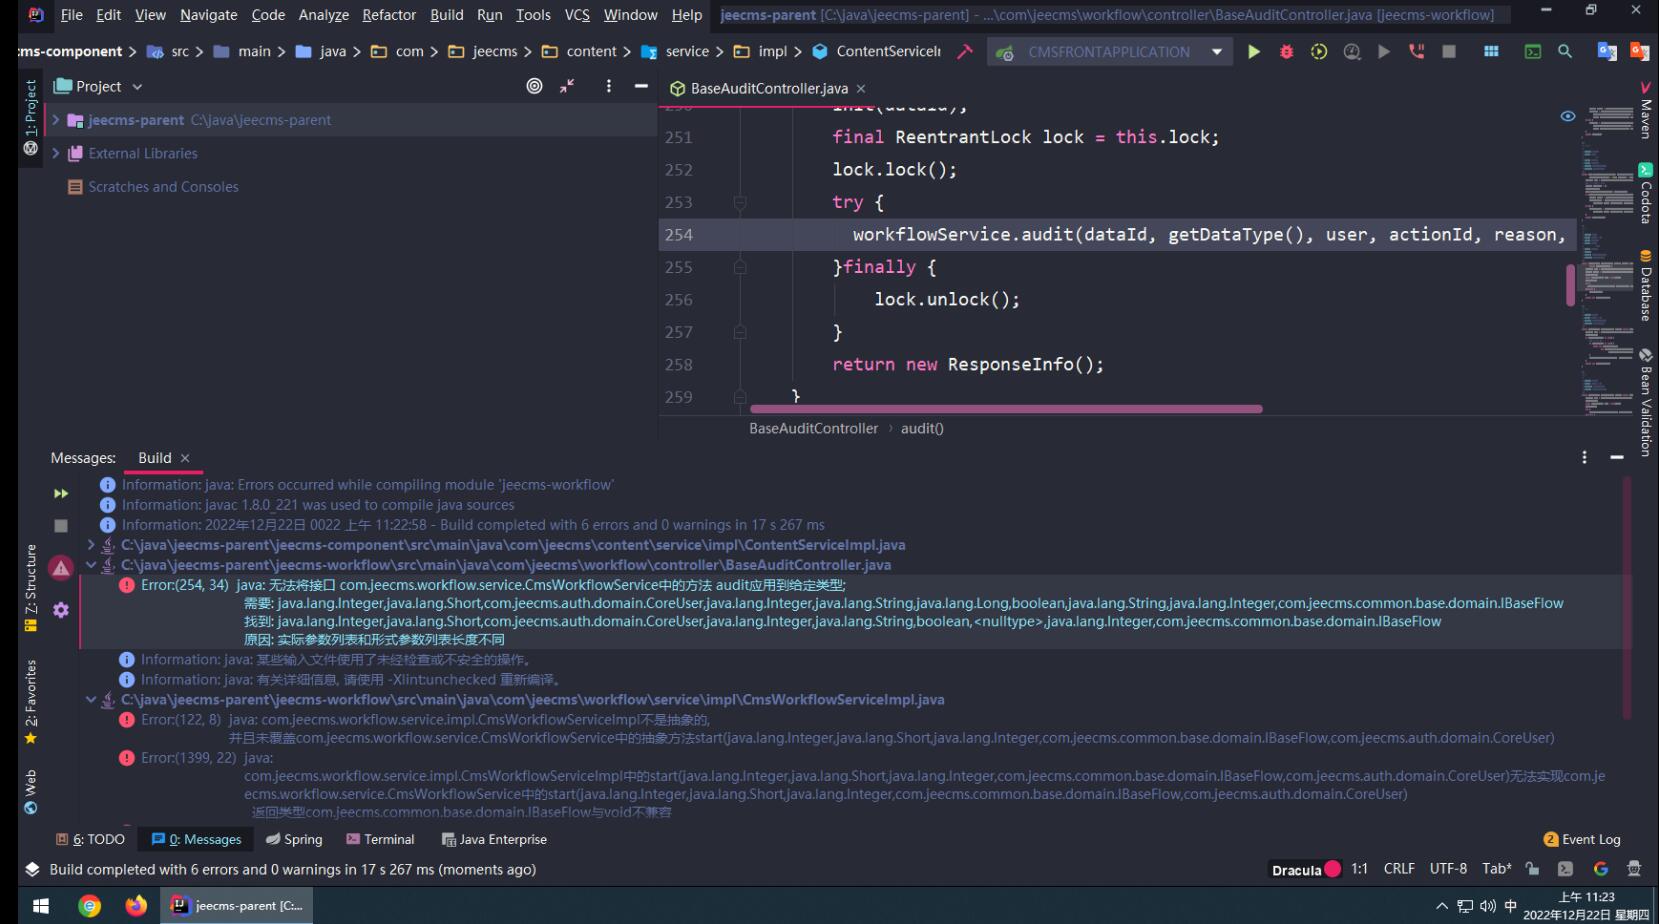This screenshot has width=1659, height=924.
Task: Click the UTF-8 encoding in status bar
Action: 1448,869
